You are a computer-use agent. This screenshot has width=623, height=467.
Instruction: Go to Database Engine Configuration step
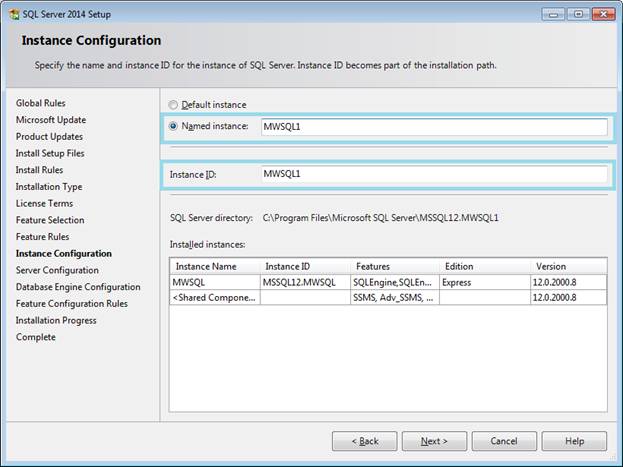(78, 287)
